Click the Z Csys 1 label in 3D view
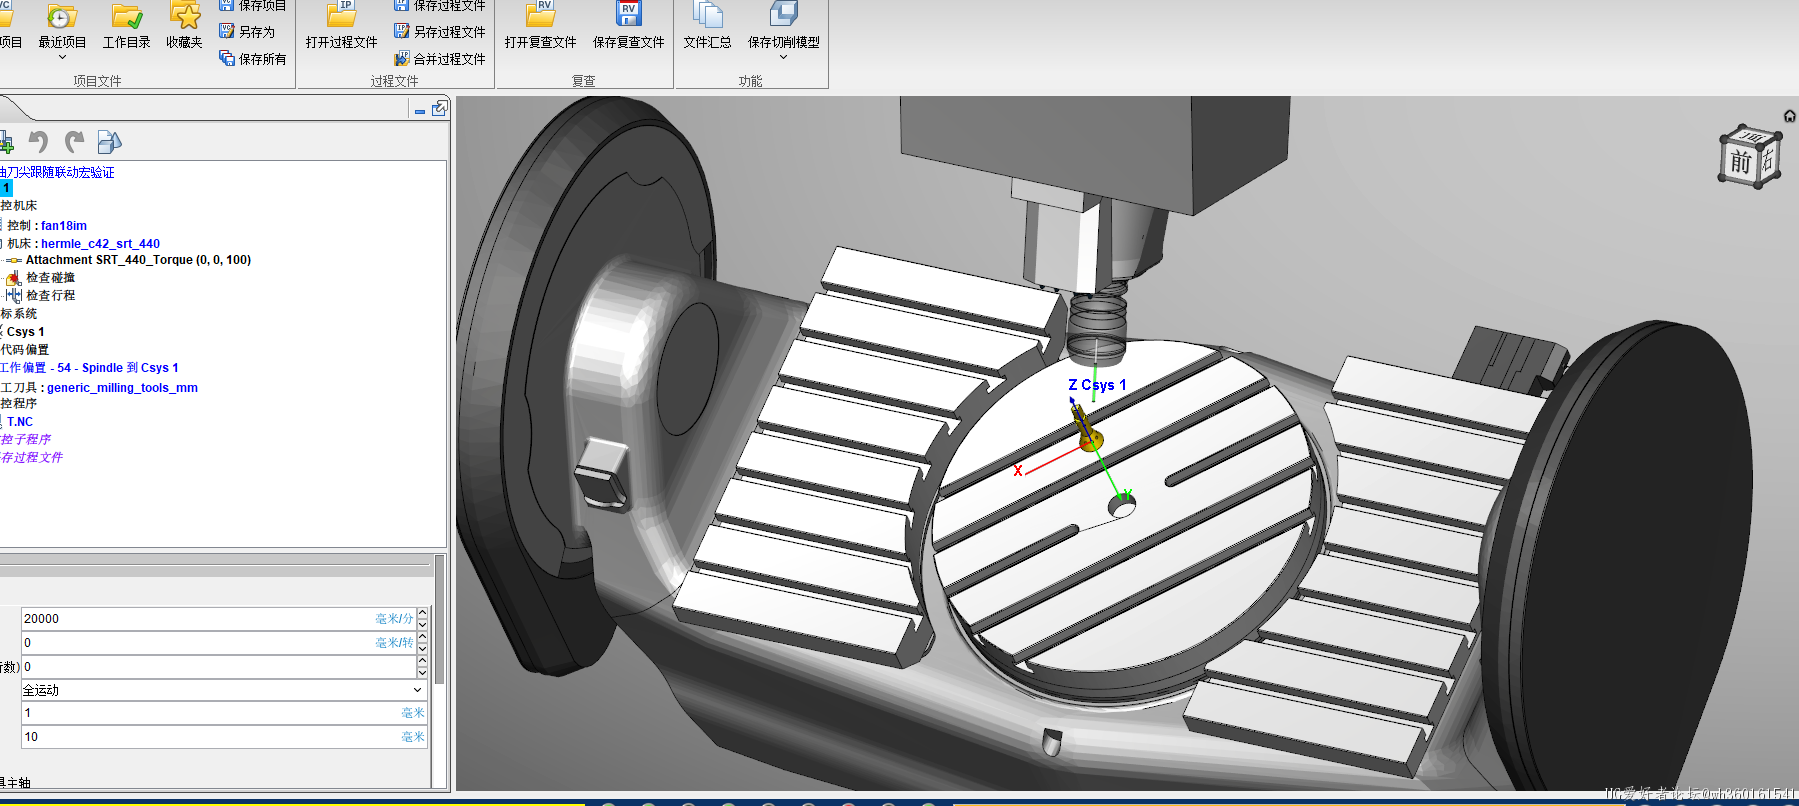The height and width of the screenshot is (806, 1799). coord(1097,385)
